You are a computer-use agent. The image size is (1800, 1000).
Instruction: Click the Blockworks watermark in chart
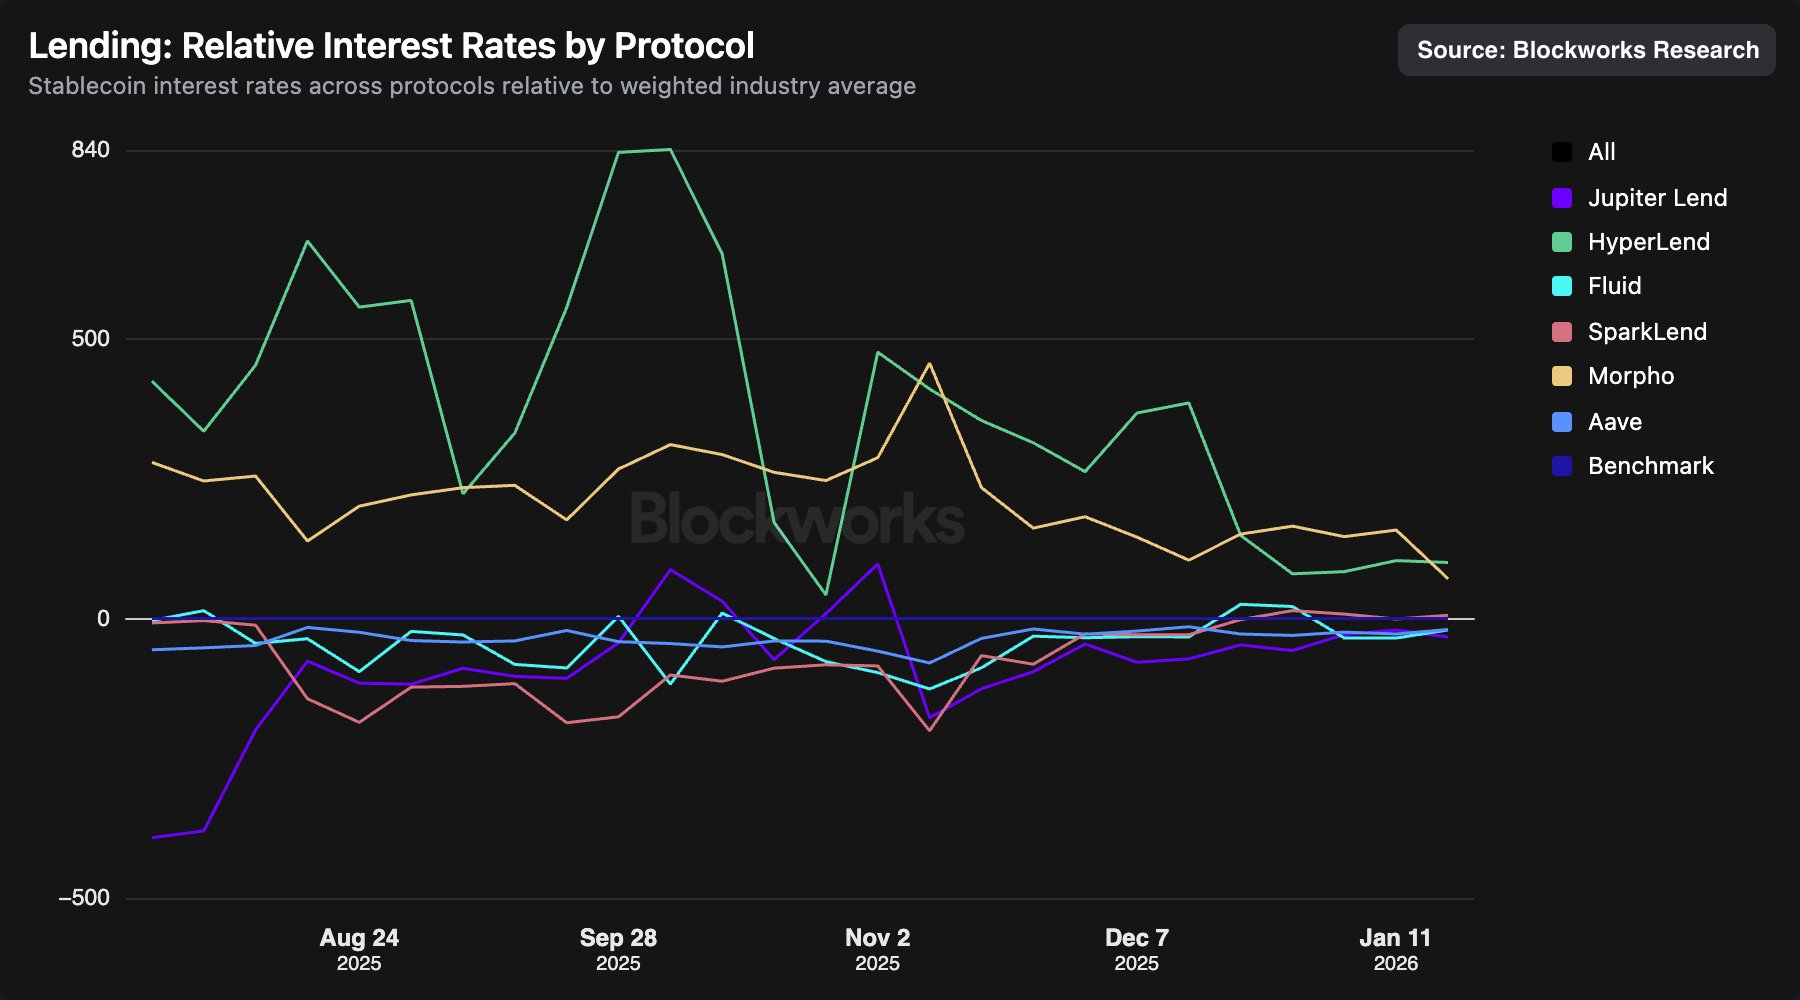(x=797, y=518)
